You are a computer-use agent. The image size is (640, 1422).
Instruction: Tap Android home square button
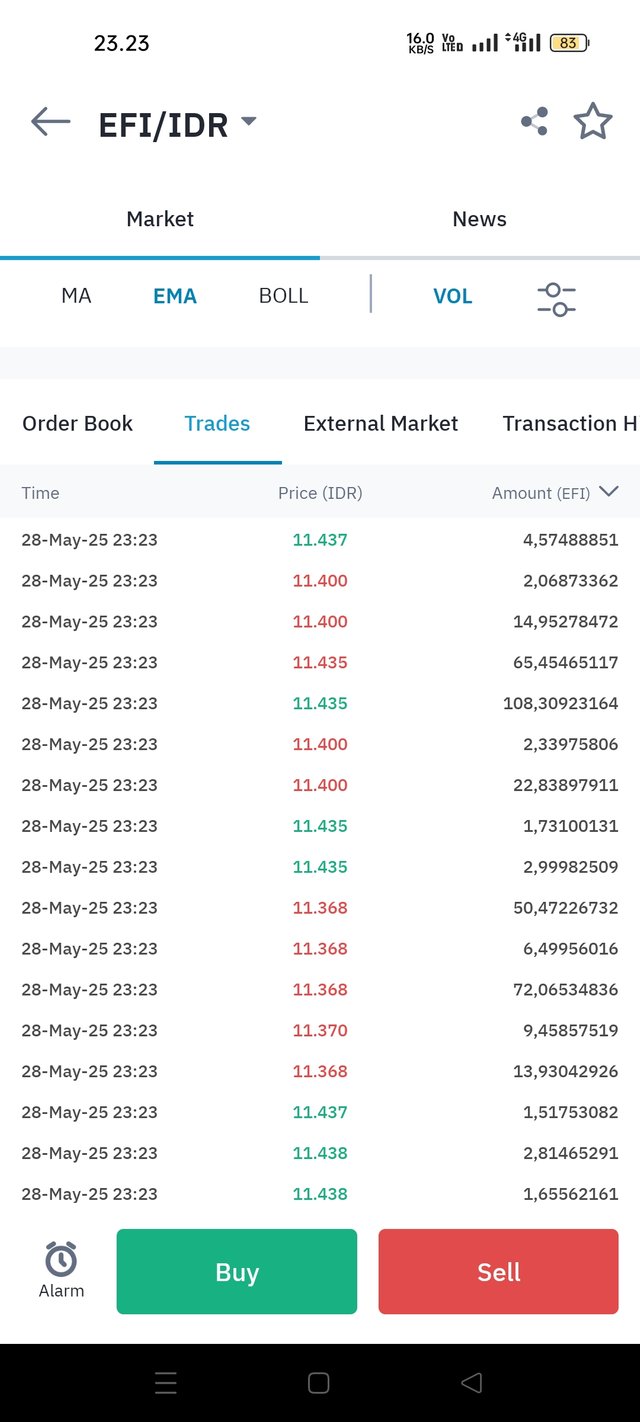pyautogui.click(x=319, y=1383)
